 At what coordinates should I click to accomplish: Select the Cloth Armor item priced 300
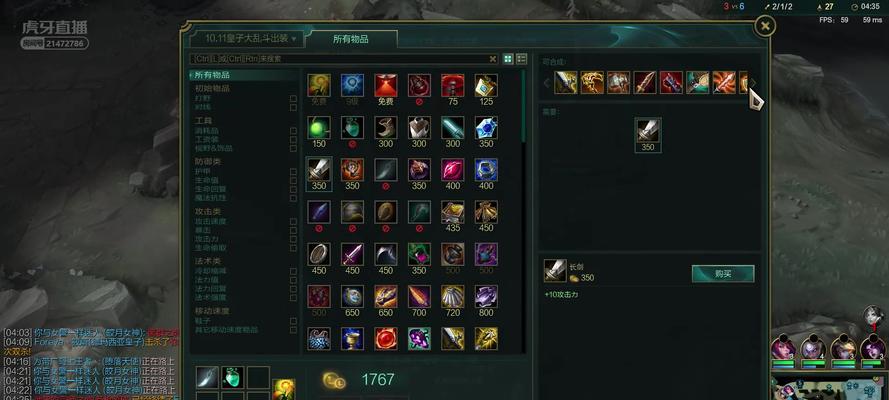pos(419,127)
